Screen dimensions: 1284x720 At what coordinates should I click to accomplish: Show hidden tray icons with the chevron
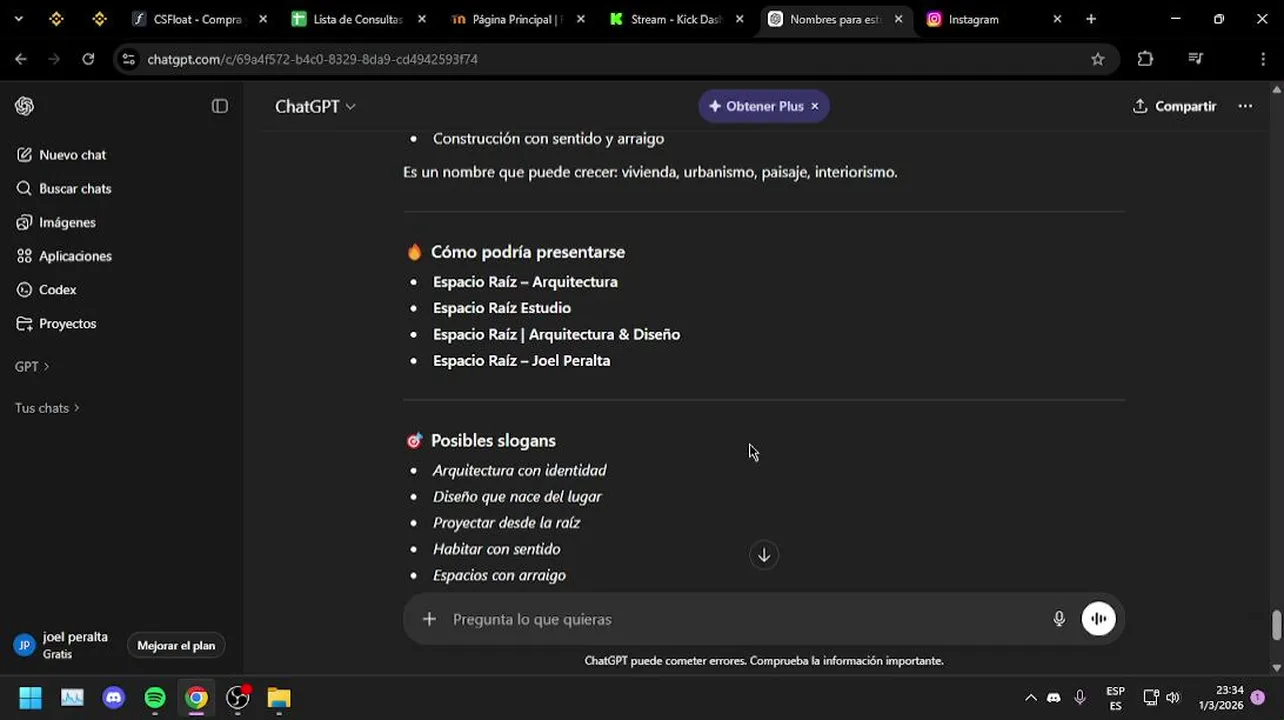point(1030,698)
